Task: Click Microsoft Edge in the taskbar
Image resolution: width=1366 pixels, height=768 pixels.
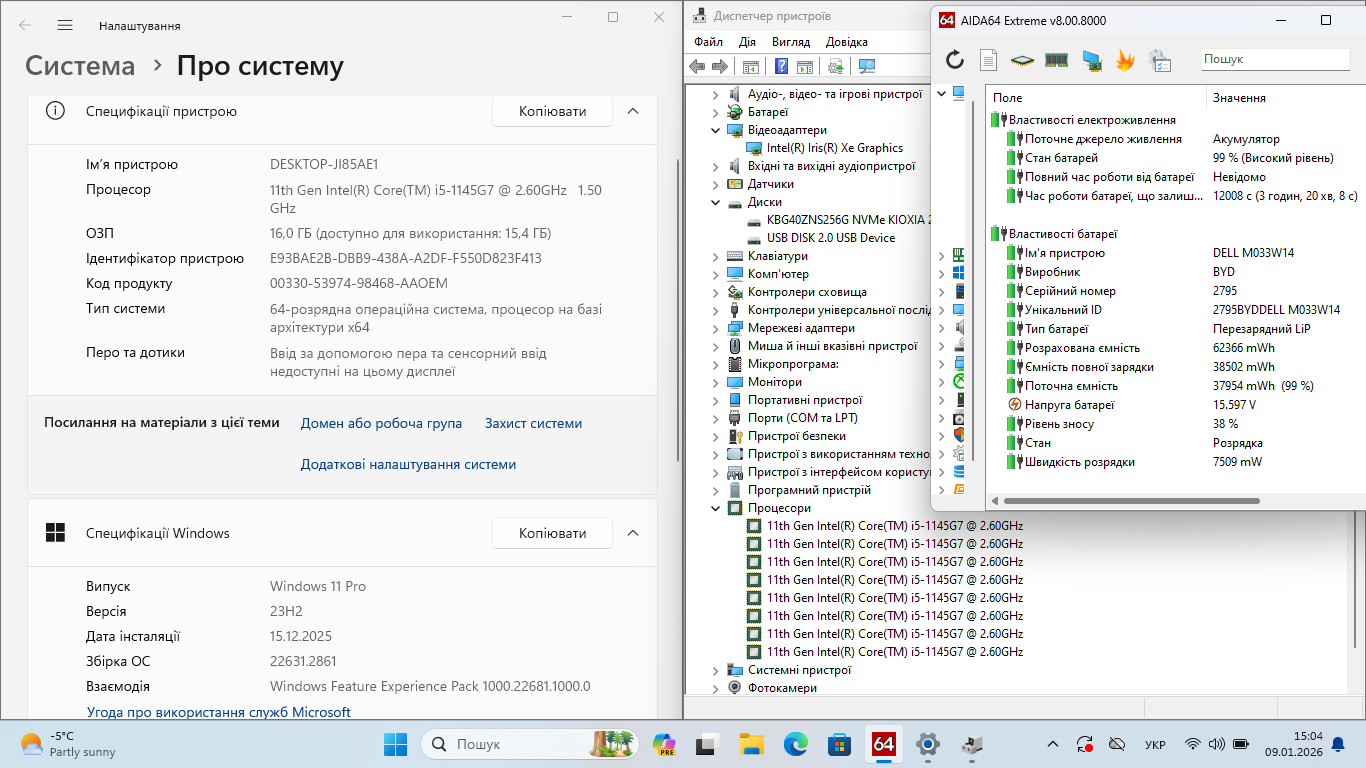Action: pyautogui.click(x=795, y=745)
